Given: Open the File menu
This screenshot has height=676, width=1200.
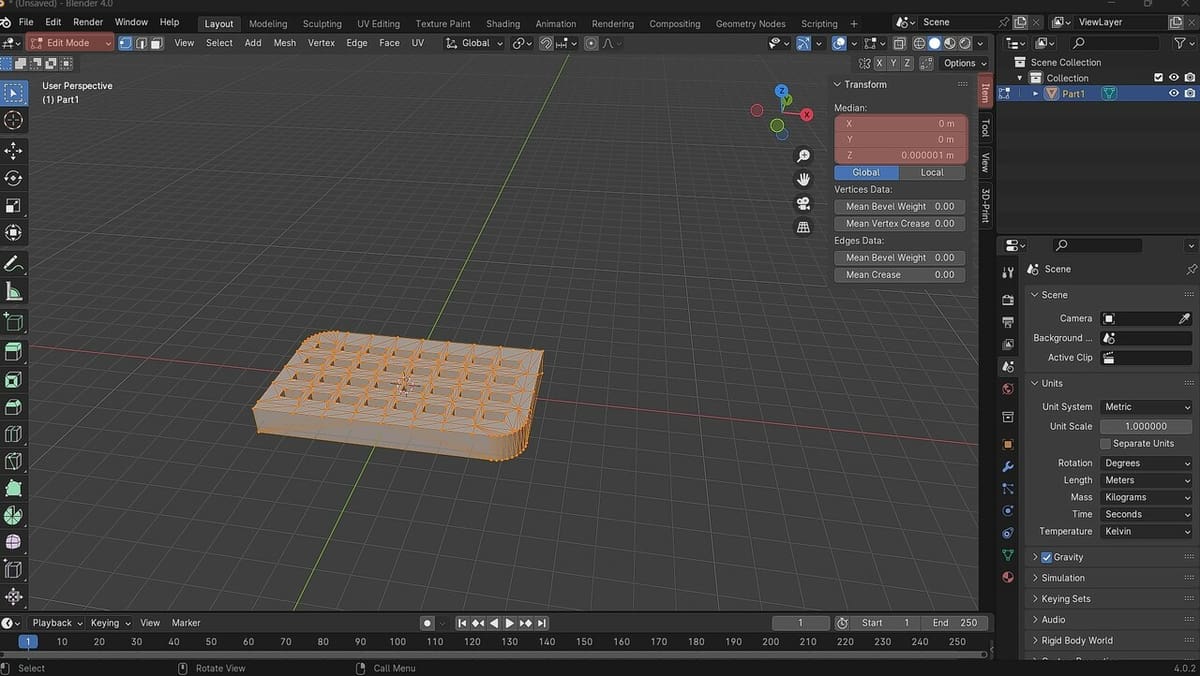Looking at the screenshot, I should pos(26,22).
